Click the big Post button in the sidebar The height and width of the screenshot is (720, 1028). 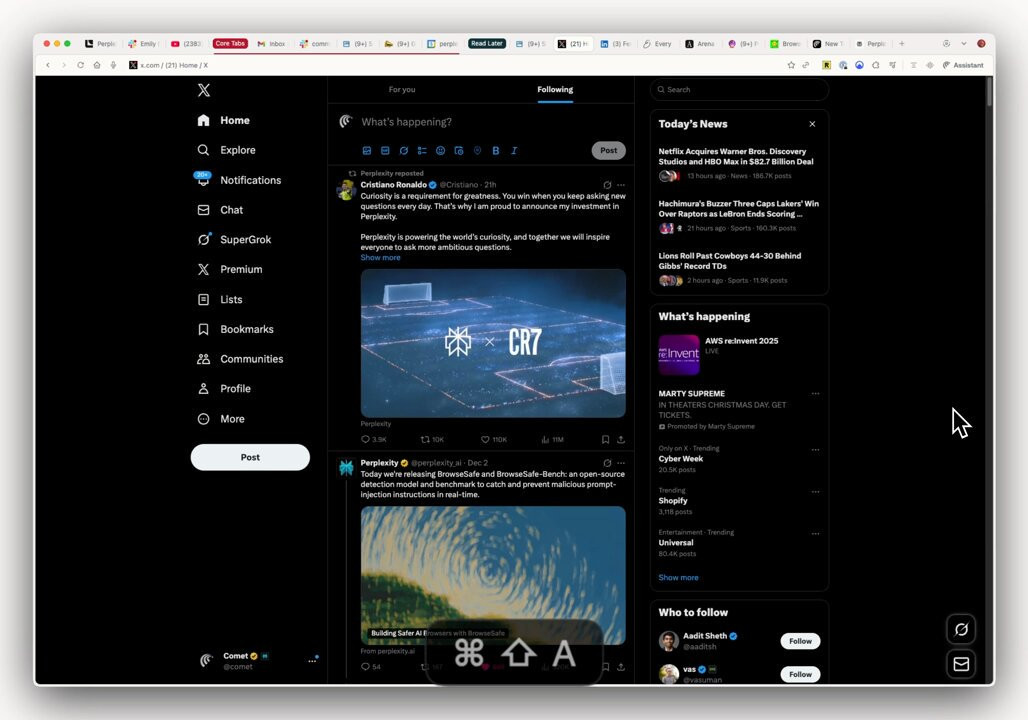click(250, 457)
